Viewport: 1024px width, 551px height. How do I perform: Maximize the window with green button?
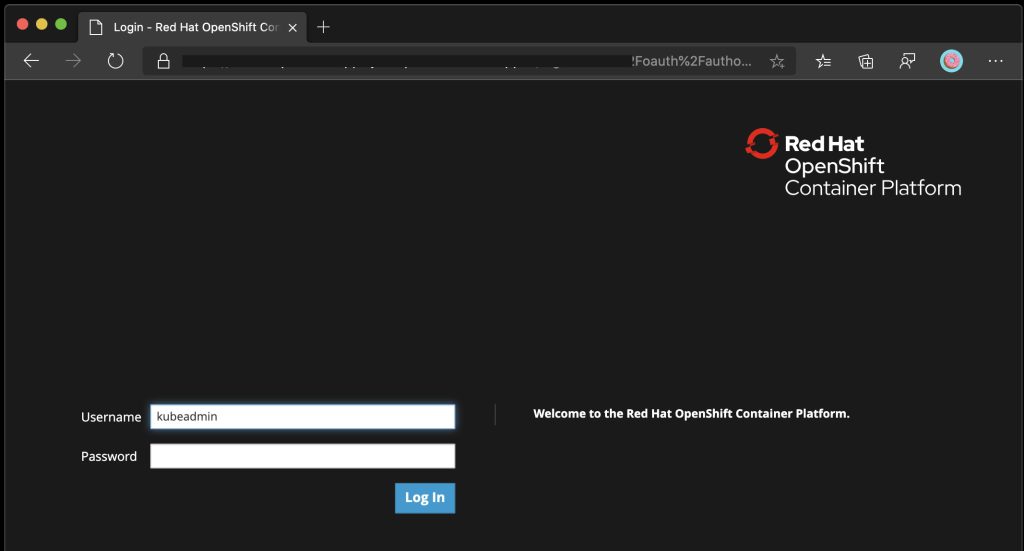point(61,24)
